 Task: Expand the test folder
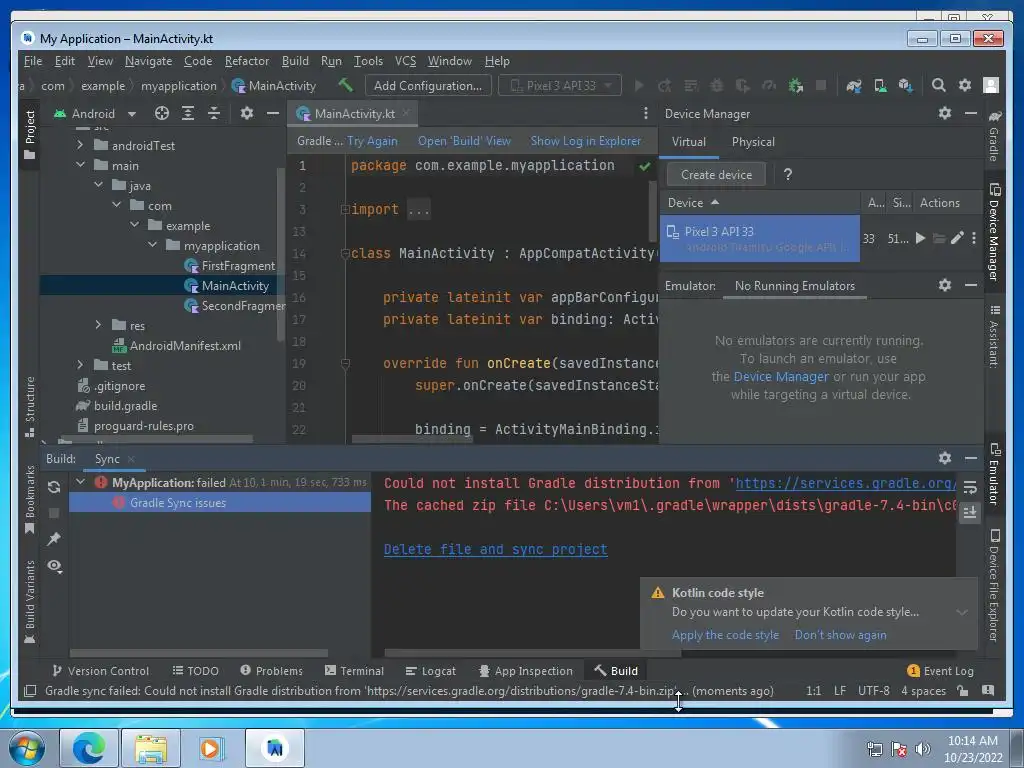[80, 365]
